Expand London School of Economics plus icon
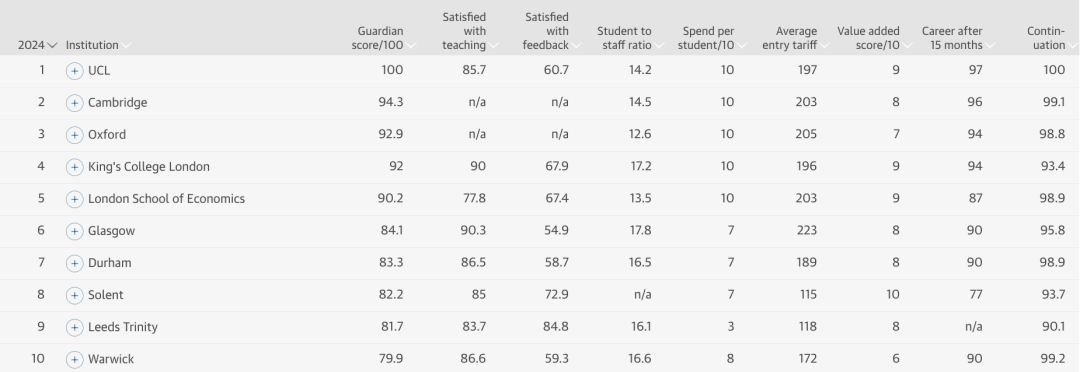1080x372 pixels. click(x=74, y=199)
